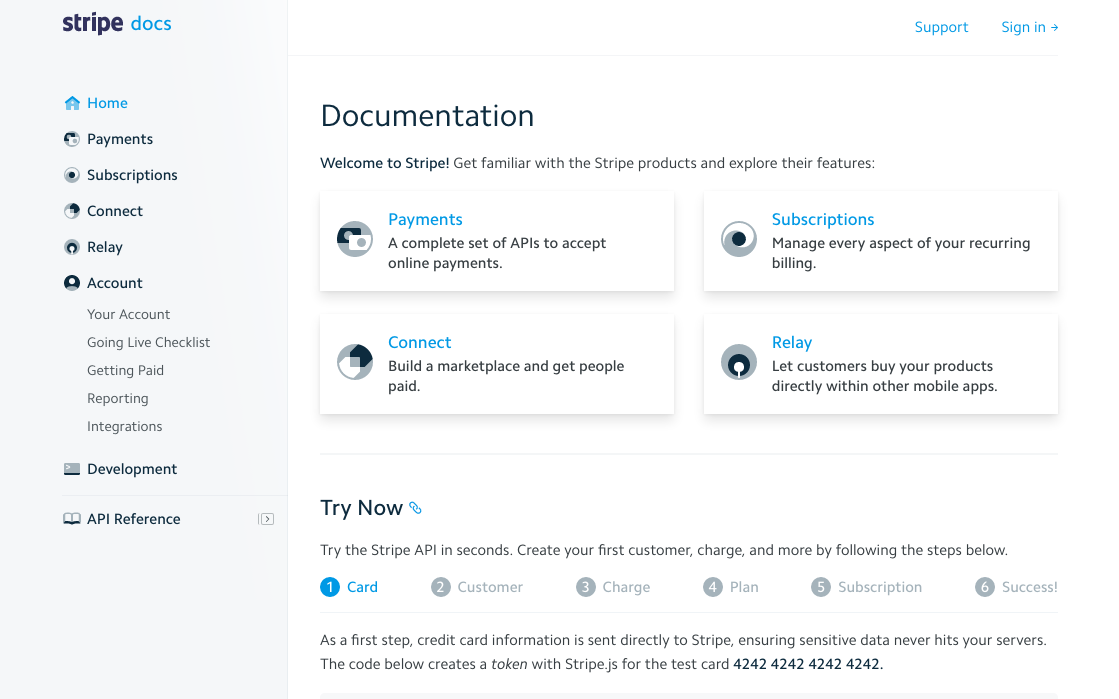
Task: Click the Connect sidebar icon
Action: point(72,211)
